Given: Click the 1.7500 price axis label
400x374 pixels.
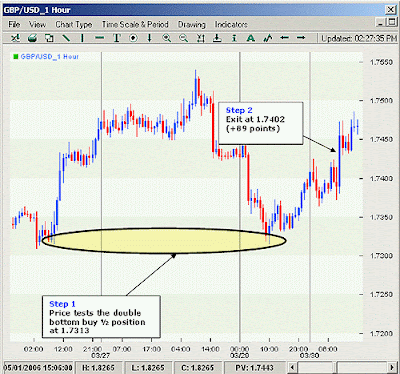Looking at the screenshot, I should (x=381, y=101).
